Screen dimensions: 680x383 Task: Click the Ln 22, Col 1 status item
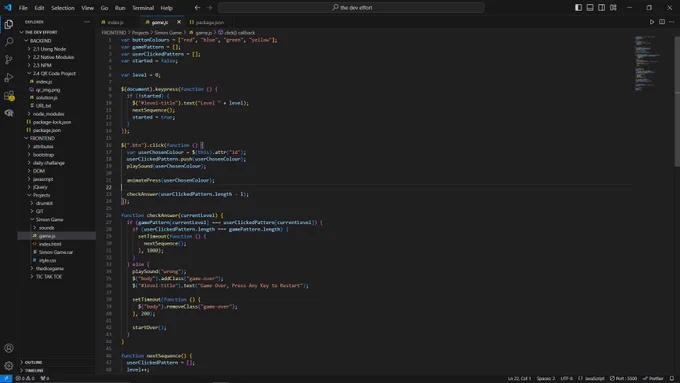coord(519,378)
